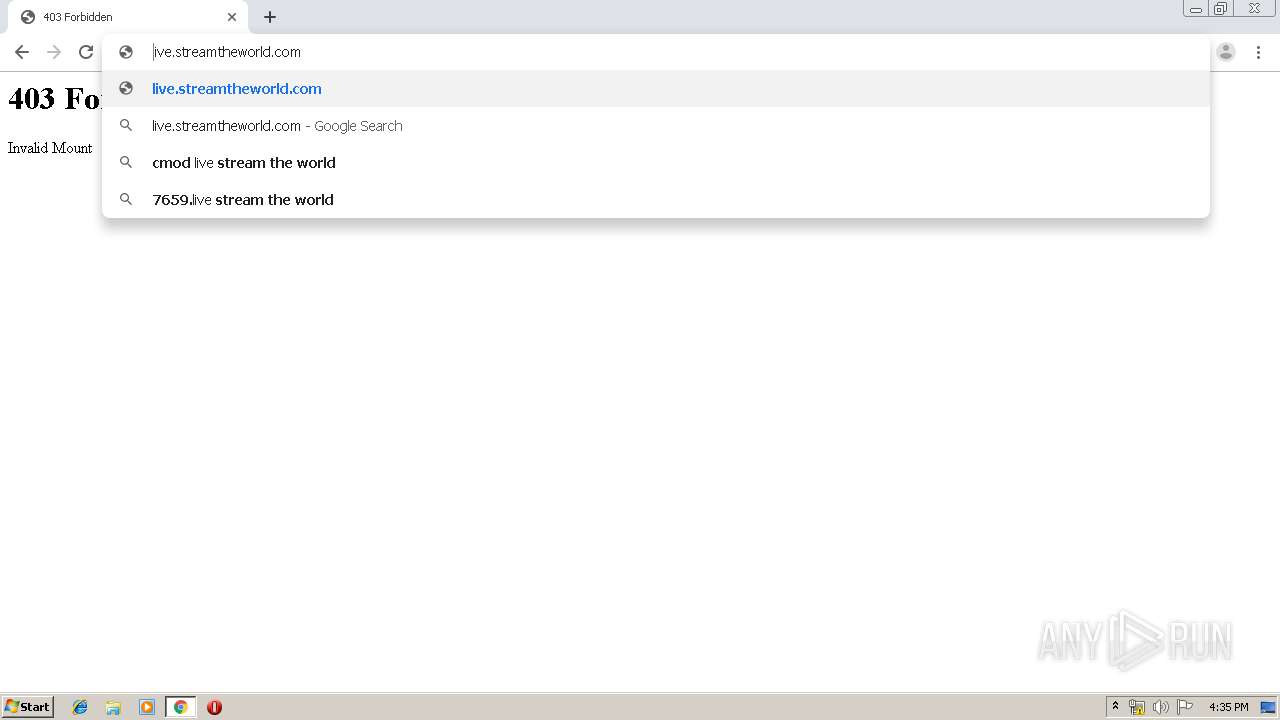Screen dimensions: 1280x720
Task: Open the volume tray icon
Action: tap(1161, 707)
